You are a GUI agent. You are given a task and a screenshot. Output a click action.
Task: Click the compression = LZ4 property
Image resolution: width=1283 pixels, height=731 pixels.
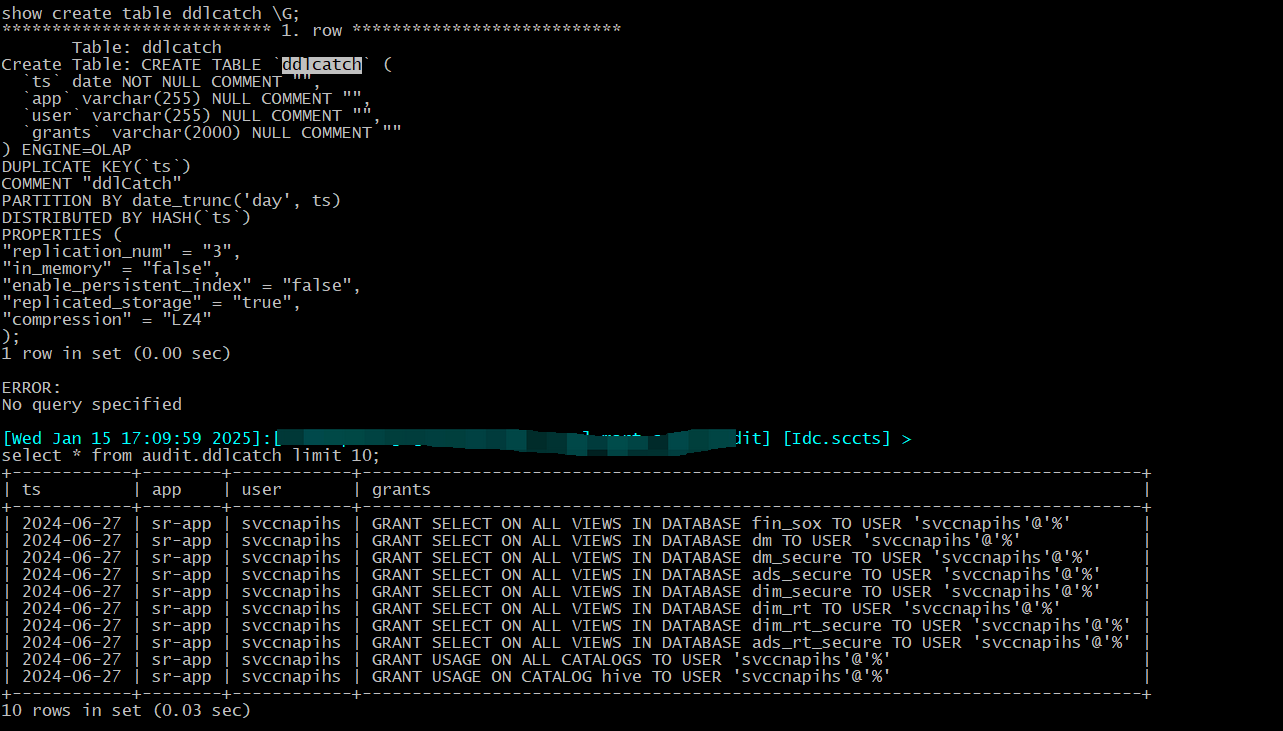pyautogui.click(x=107, y=319)
